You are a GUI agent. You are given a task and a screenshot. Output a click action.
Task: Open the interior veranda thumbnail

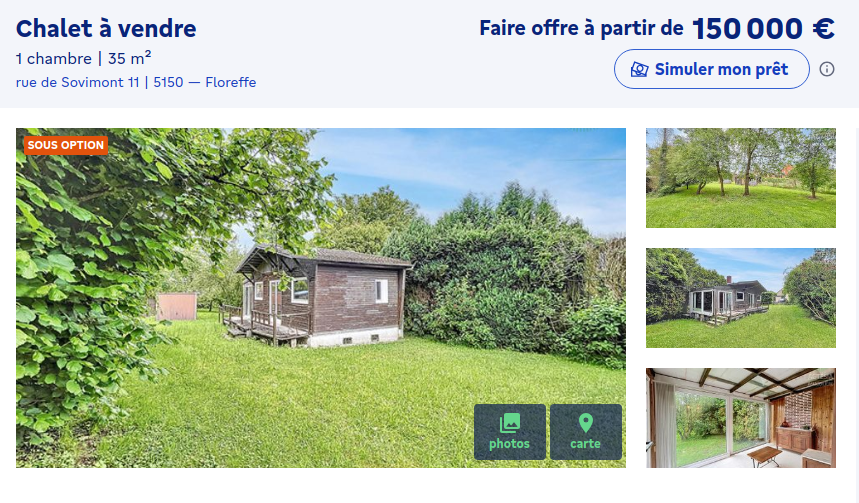click(x=741, y=418)
